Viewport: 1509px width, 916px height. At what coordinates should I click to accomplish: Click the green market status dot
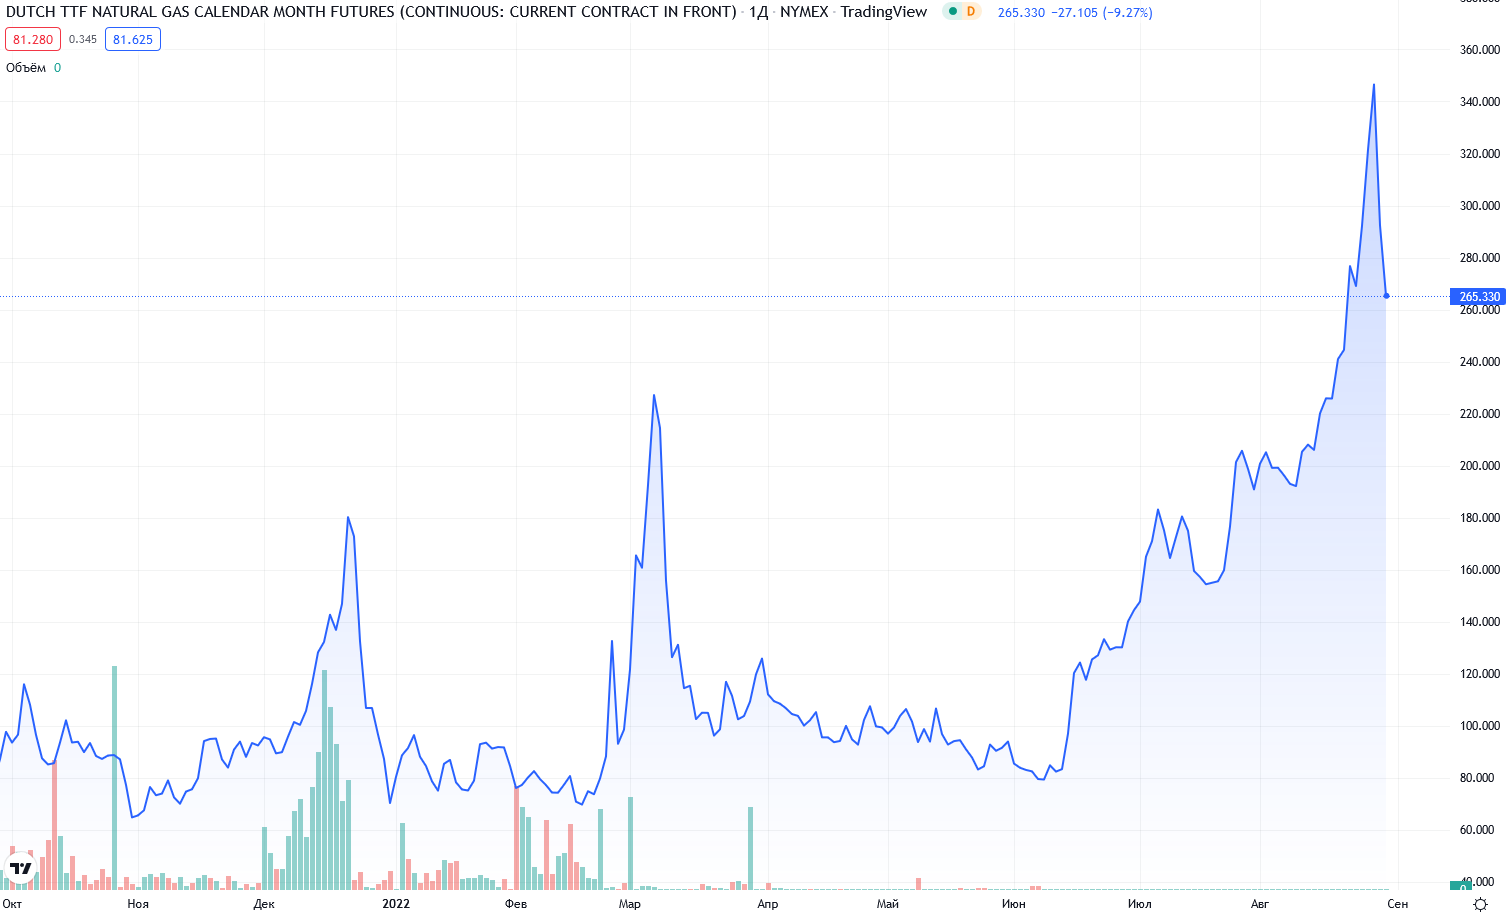pos(953,12)
